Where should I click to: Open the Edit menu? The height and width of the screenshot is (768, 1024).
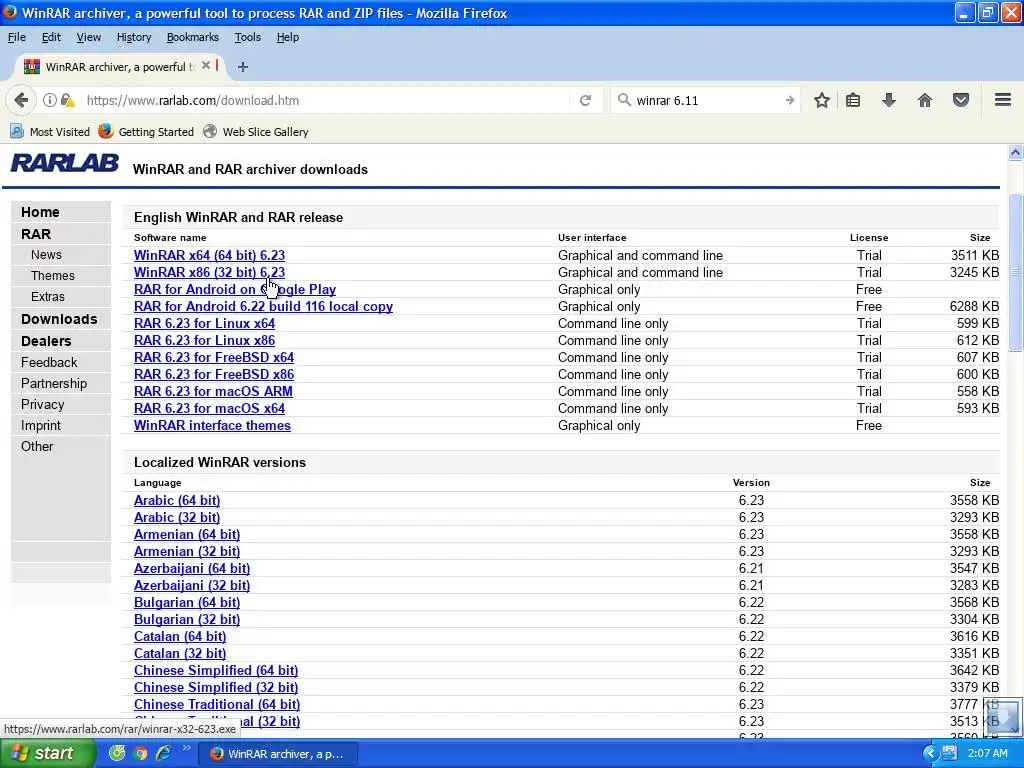(51, 37)
